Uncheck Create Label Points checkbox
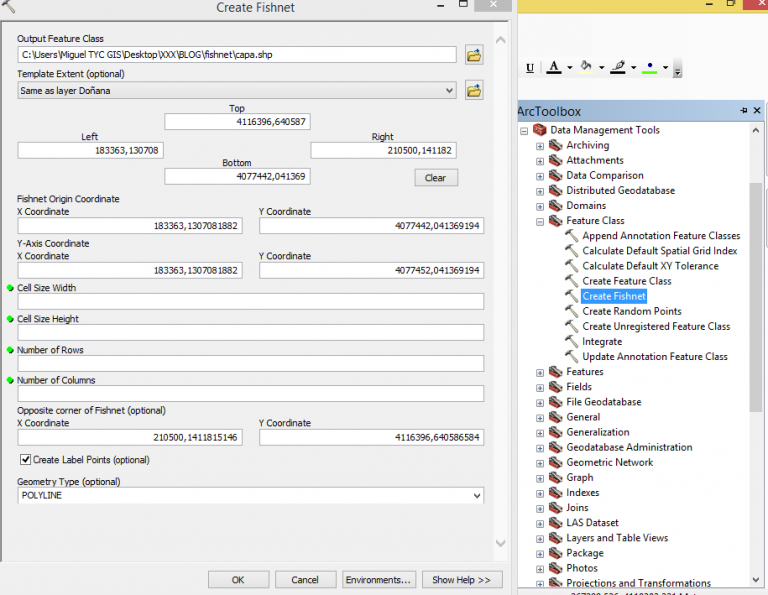The image size is (768, 595). tap(25, 460)
